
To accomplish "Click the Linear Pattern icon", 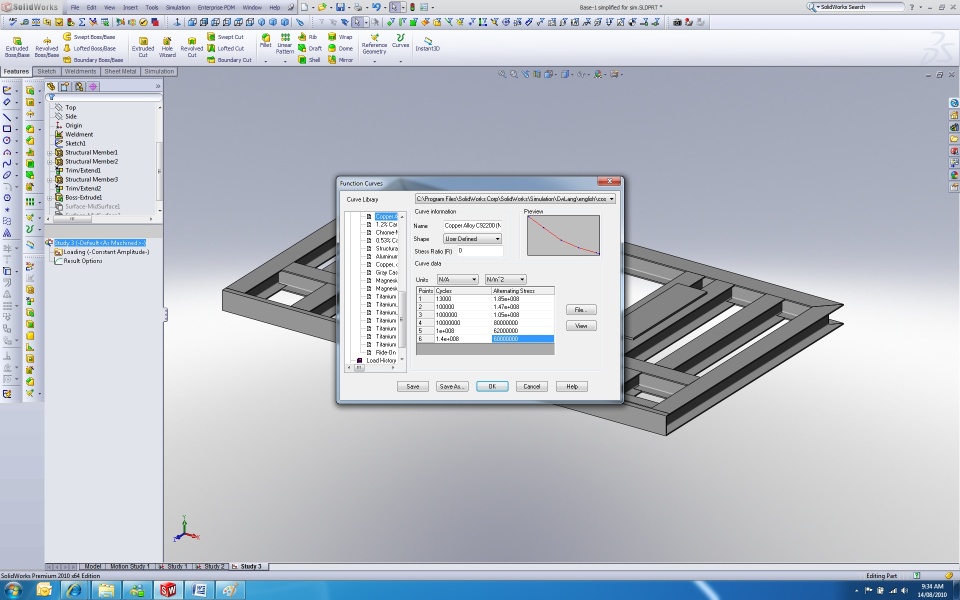I will tap(285, 44).
